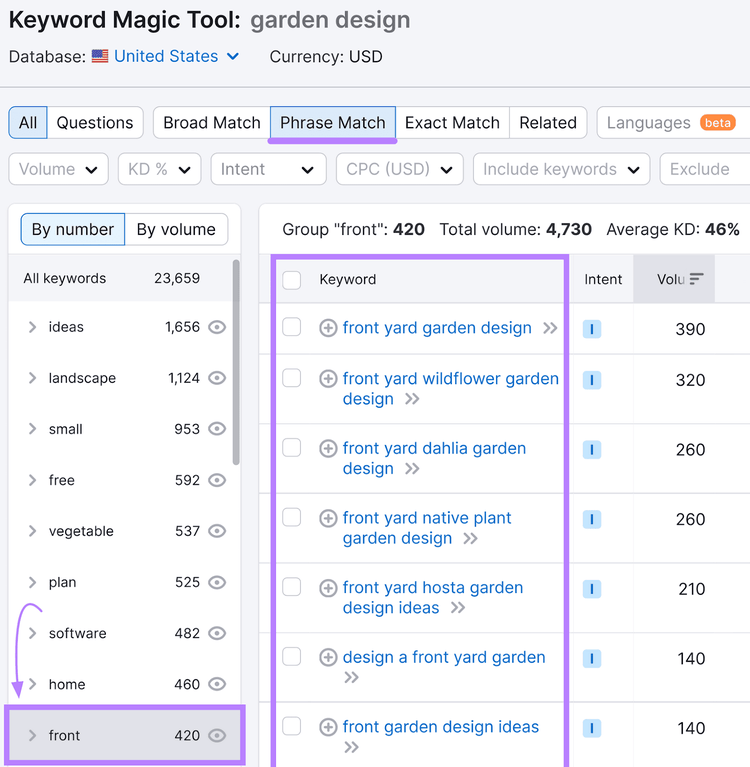
Task: Click the United States flag icon
Action: pos(100,56)
